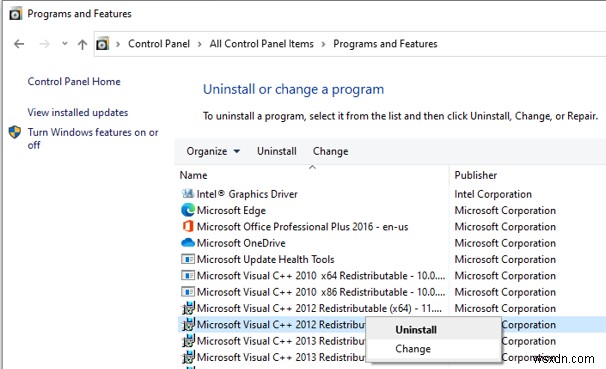The width and height of the screenshot is (606, 369).
Task: Click the Microsoft OneDrive cloud icon
Action: (188, 243)
